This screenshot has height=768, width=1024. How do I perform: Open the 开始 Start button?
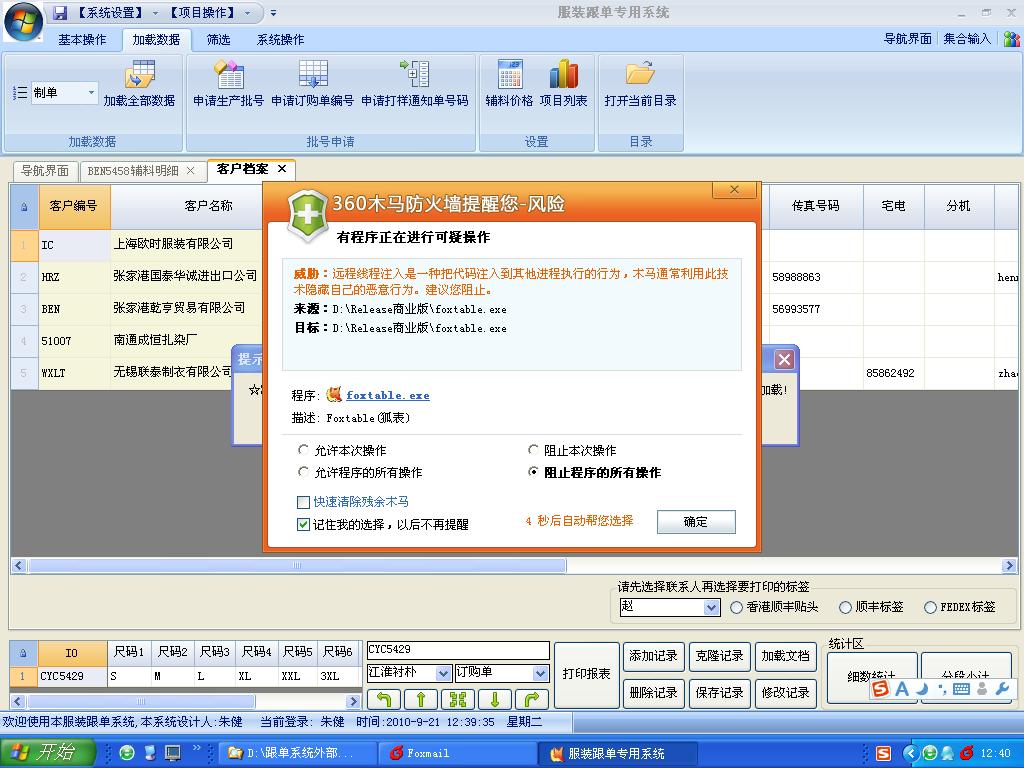pos(48,752)
